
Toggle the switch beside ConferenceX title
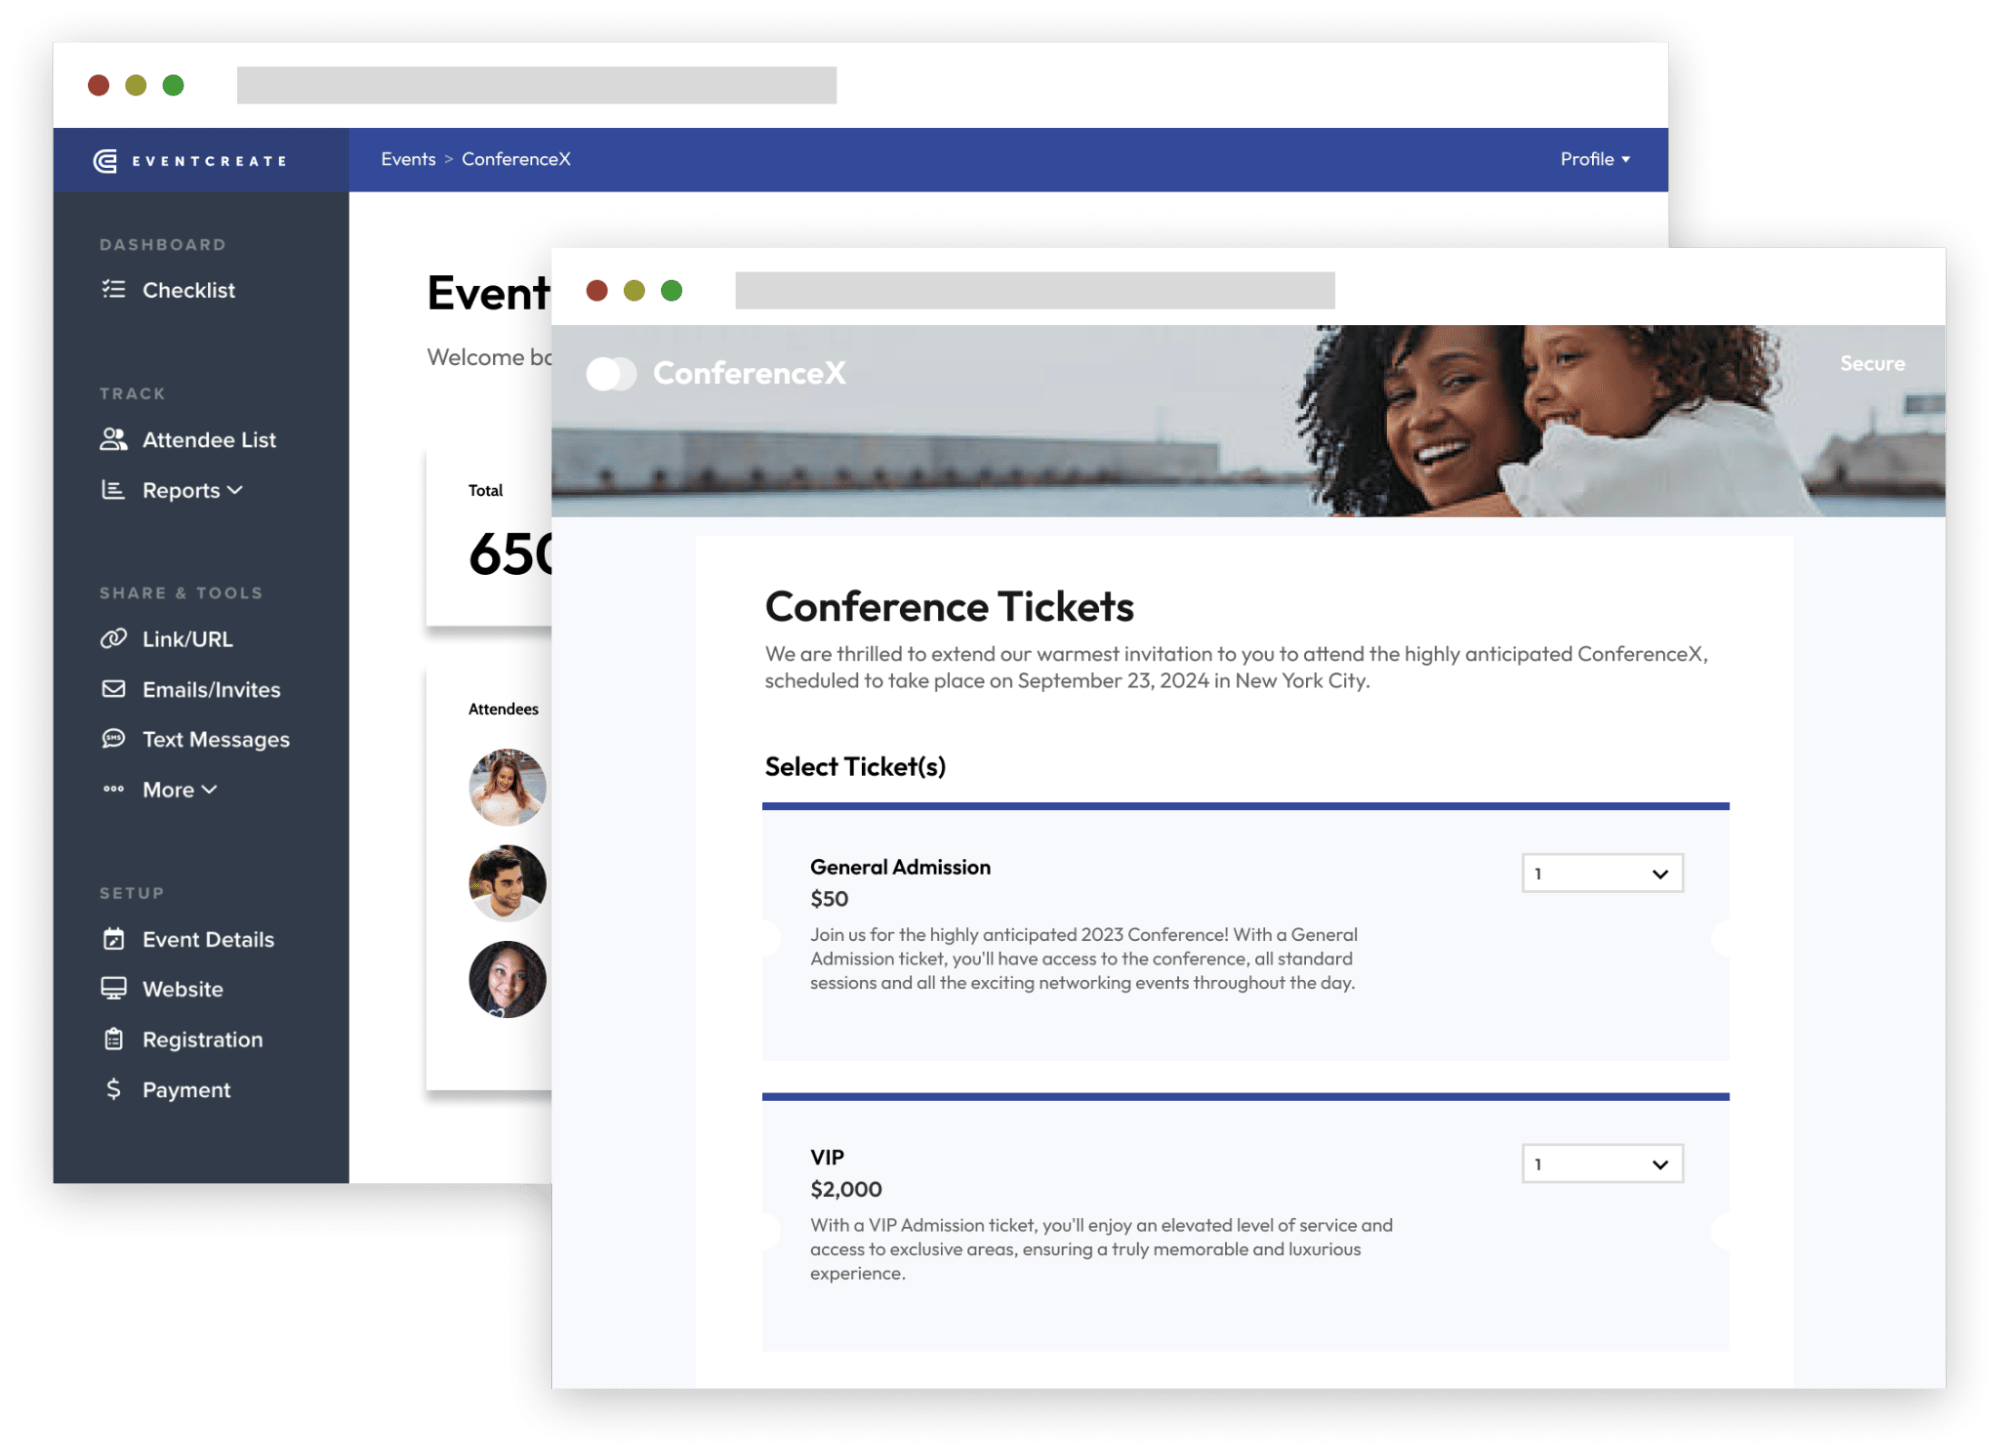tap(611, 374)
